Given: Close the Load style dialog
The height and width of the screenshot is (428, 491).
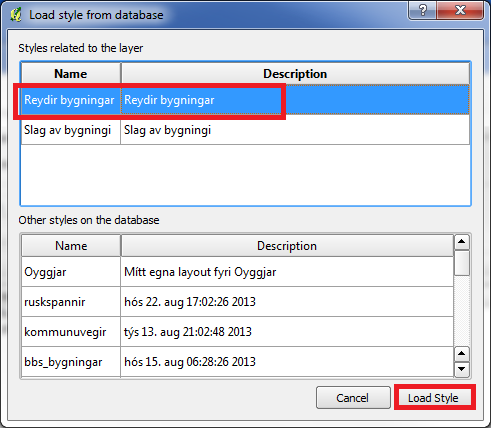Looking at the screenshot, I should 460,10.
